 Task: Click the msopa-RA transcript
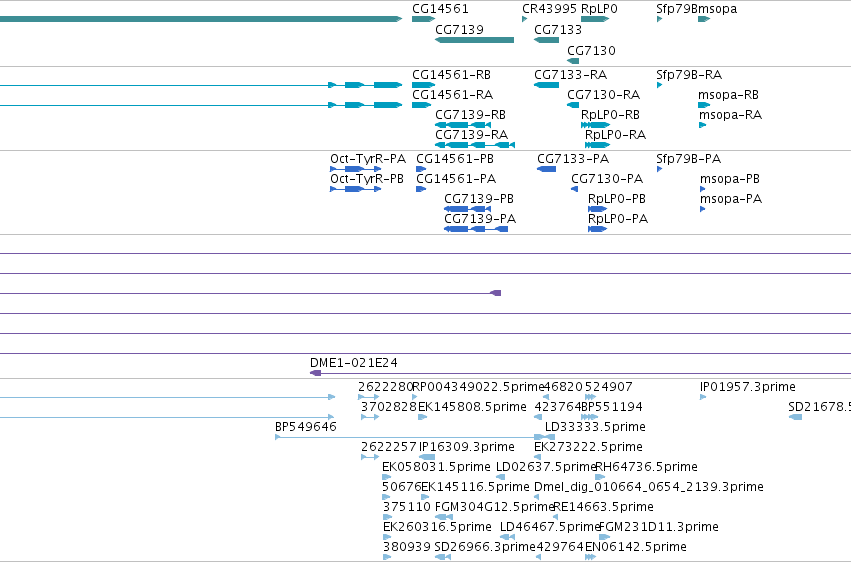[702, 125]
